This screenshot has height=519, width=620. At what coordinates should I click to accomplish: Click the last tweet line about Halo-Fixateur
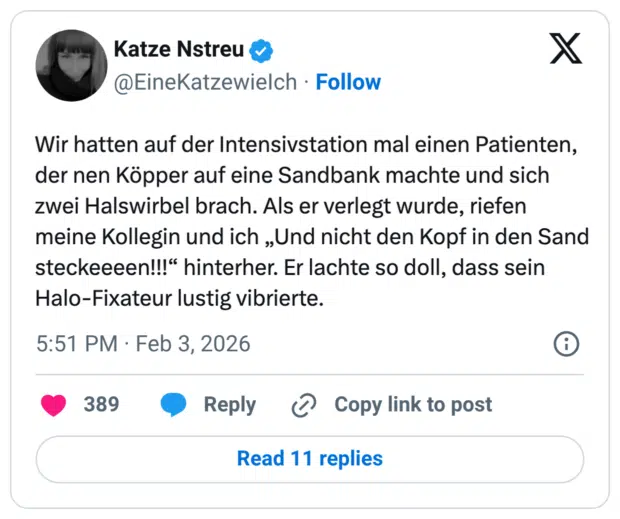(180, 300)
